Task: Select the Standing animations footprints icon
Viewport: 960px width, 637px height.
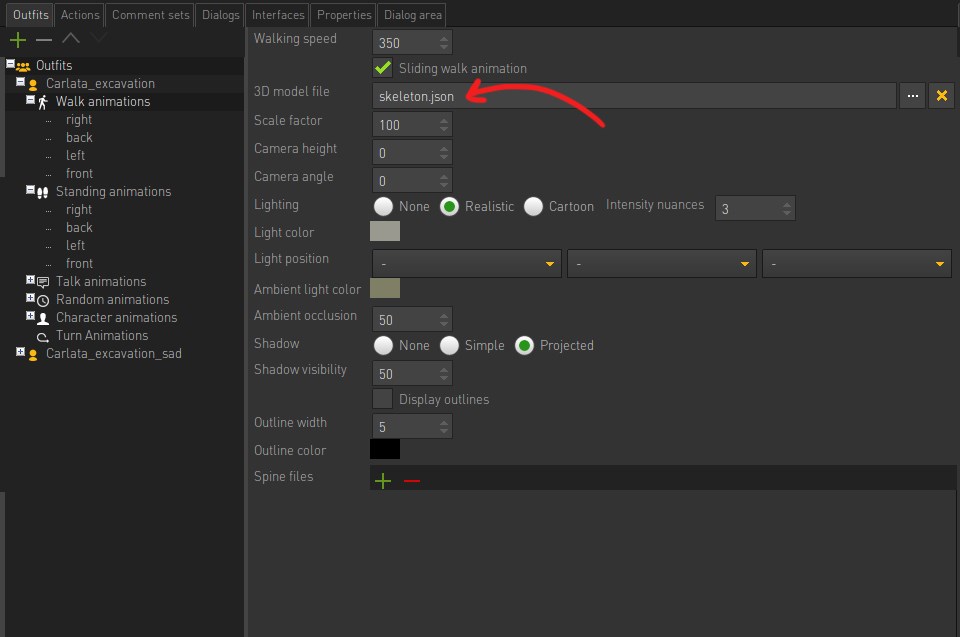Action: (42, 192)
